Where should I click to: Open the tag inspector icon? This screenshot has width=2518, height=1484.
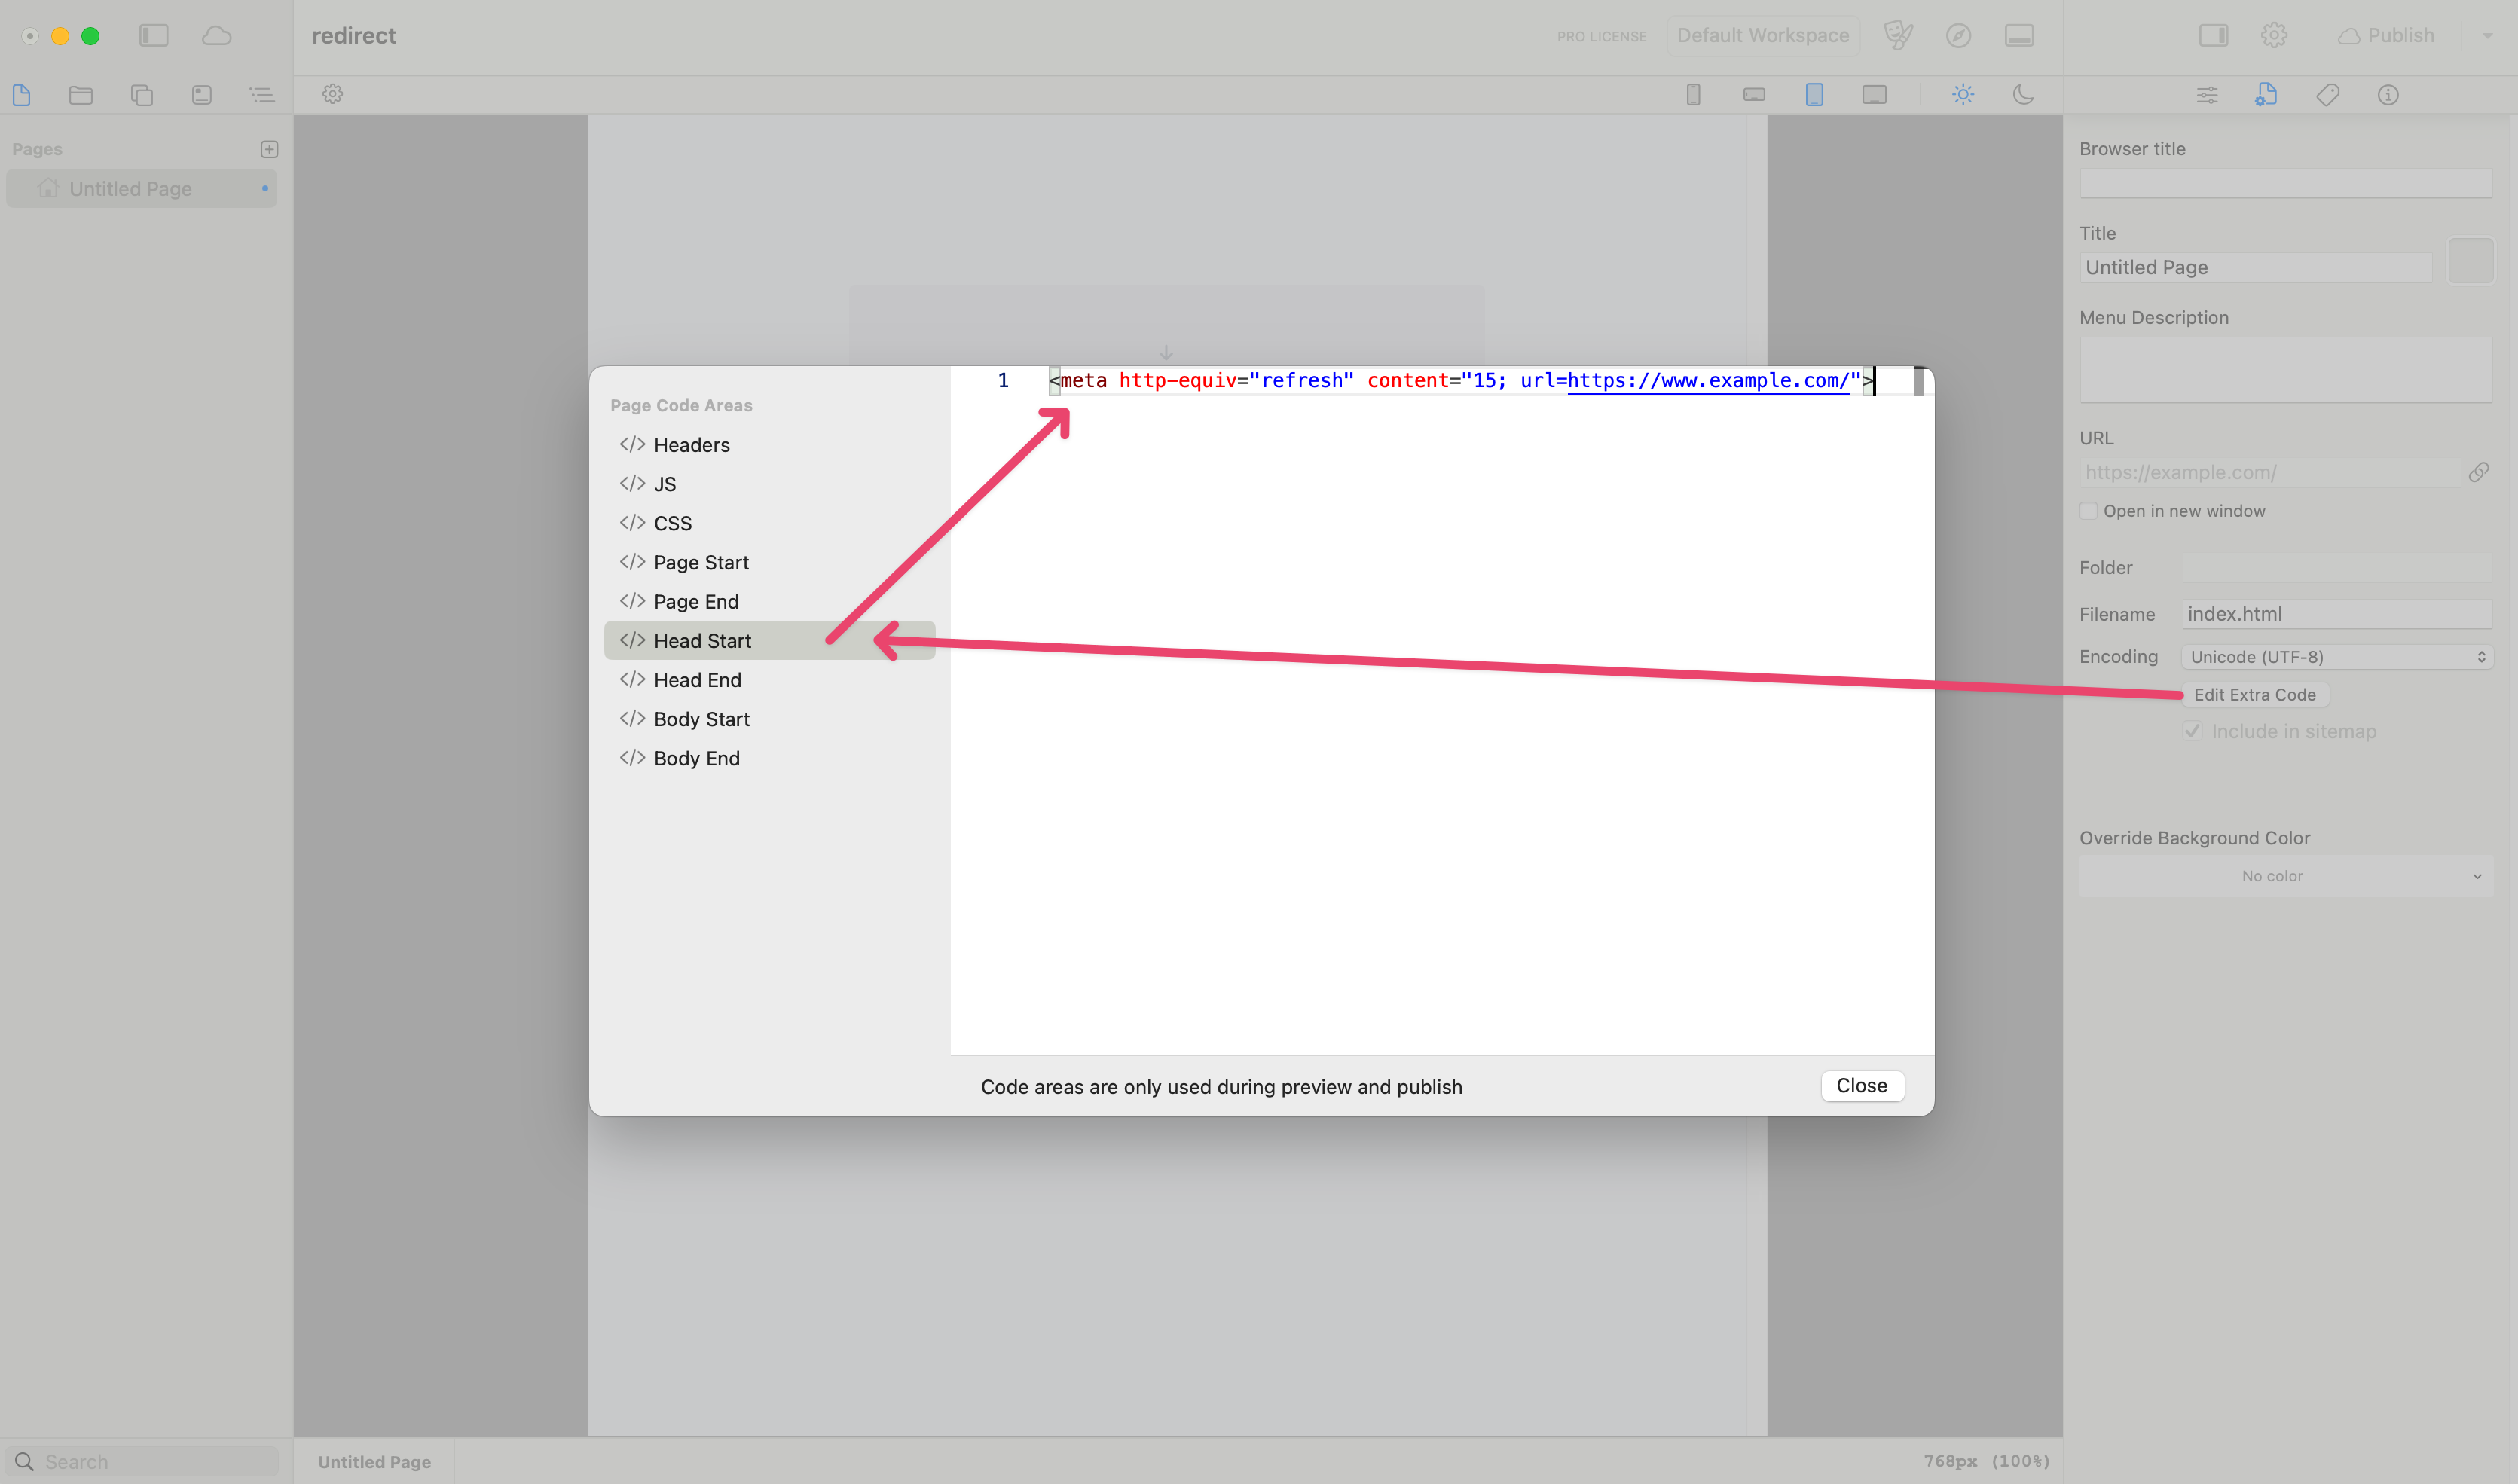point(2327,95)
